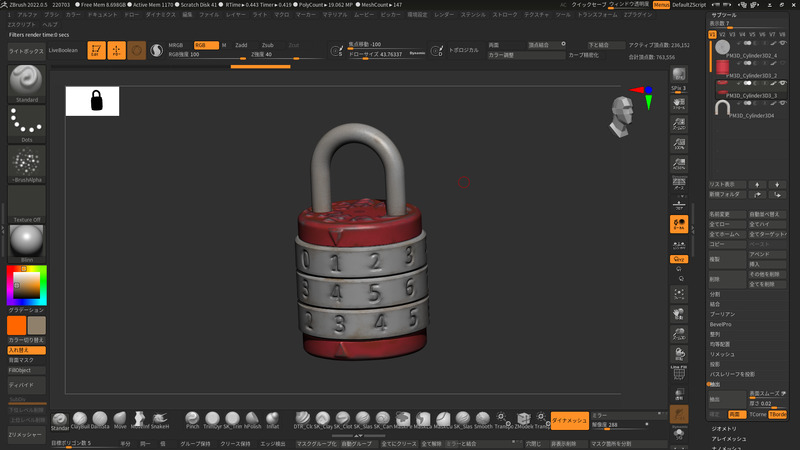The image size is (800, 450).
Task: Open the Dots stroke type picker
Action: click(x=26, y=124)
